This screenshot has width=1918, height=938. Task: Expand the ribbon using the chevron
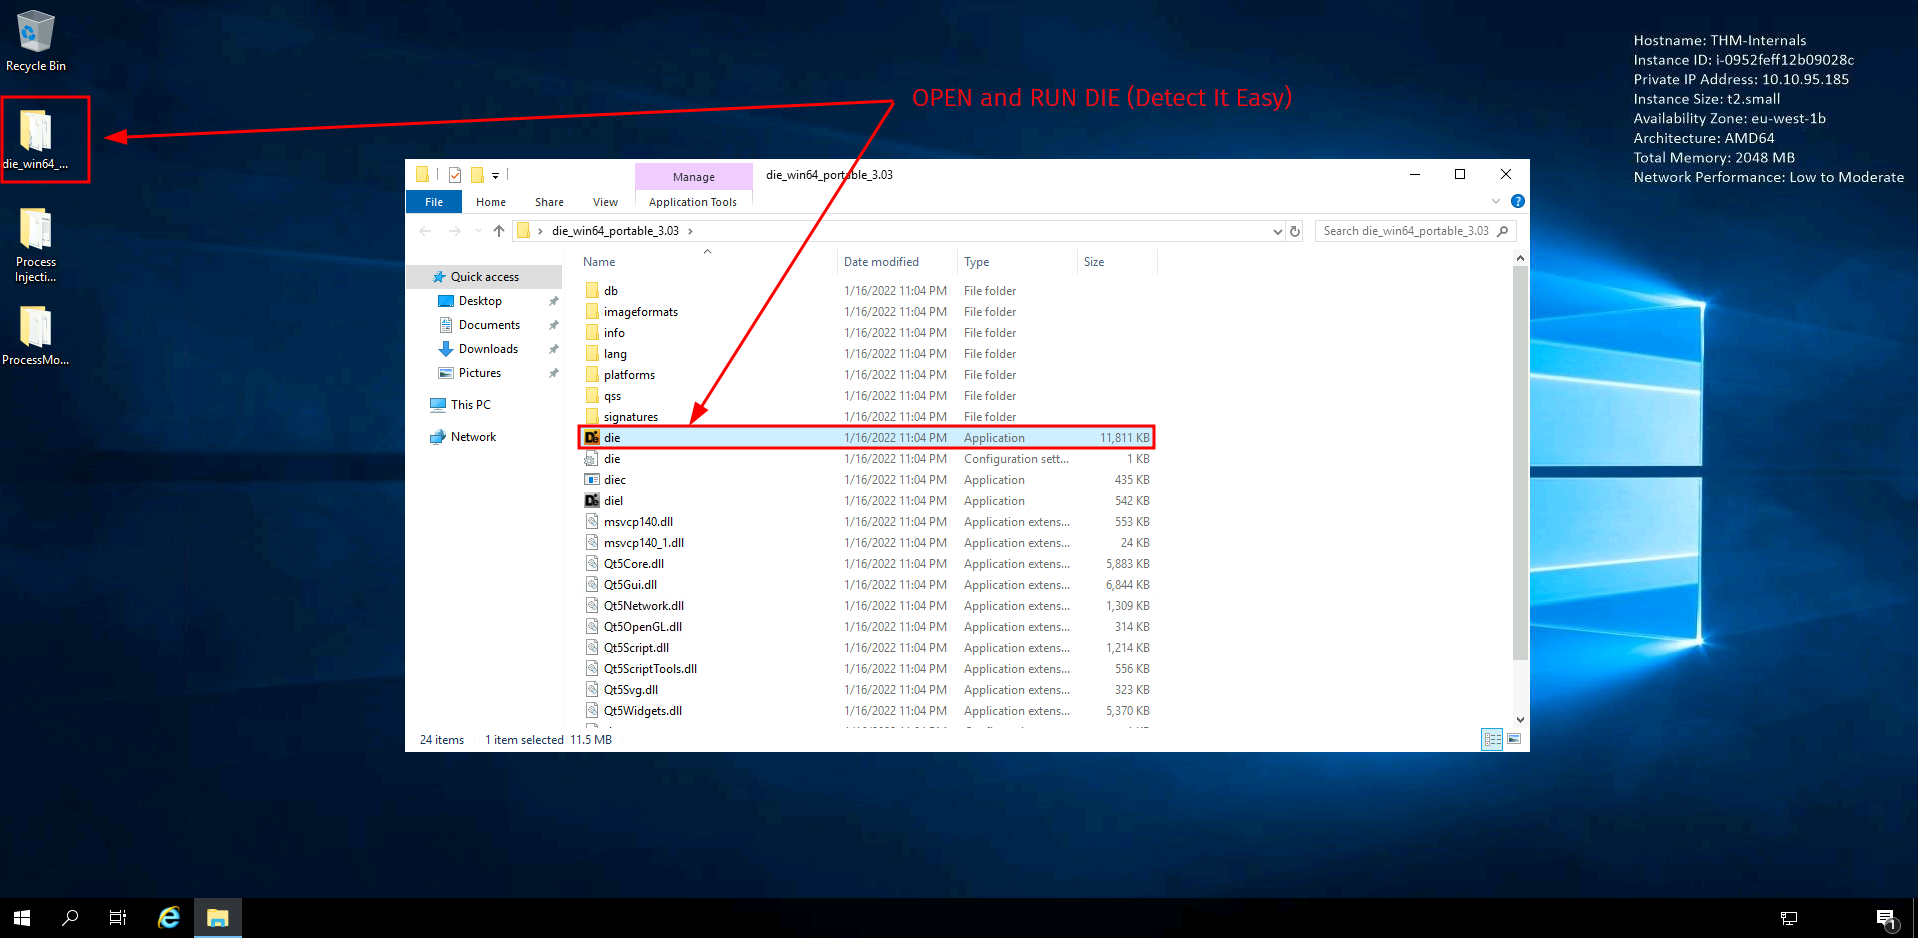point(1496,201)
